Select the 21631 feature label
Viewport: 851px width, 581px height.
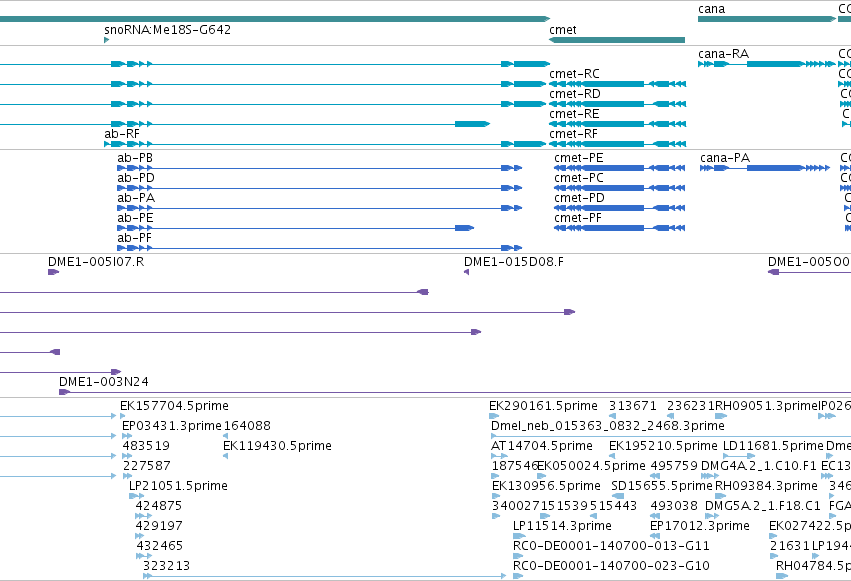[790, 545]
